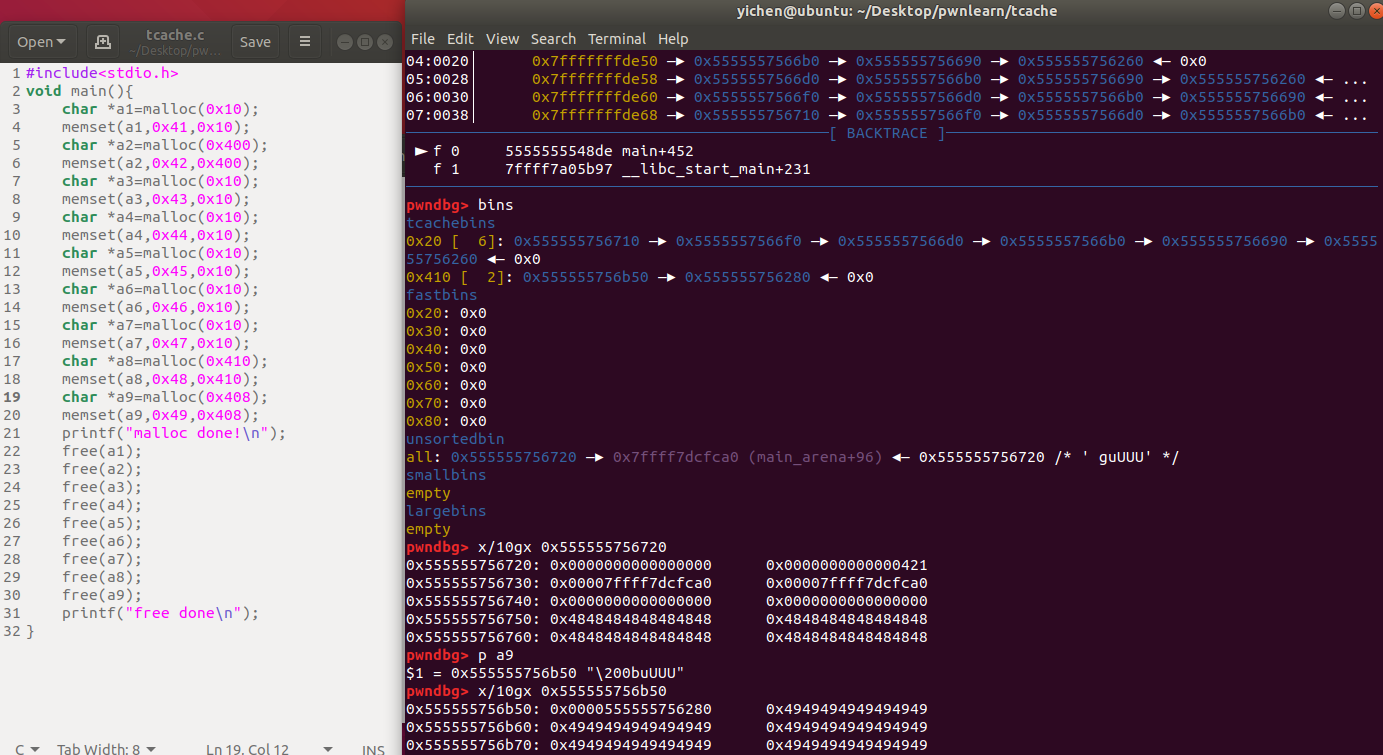The height and width of the screenshot is (755, 1383).
Task: Click the 0x0000555555756280 memory value
Action: tap(630, 709)
